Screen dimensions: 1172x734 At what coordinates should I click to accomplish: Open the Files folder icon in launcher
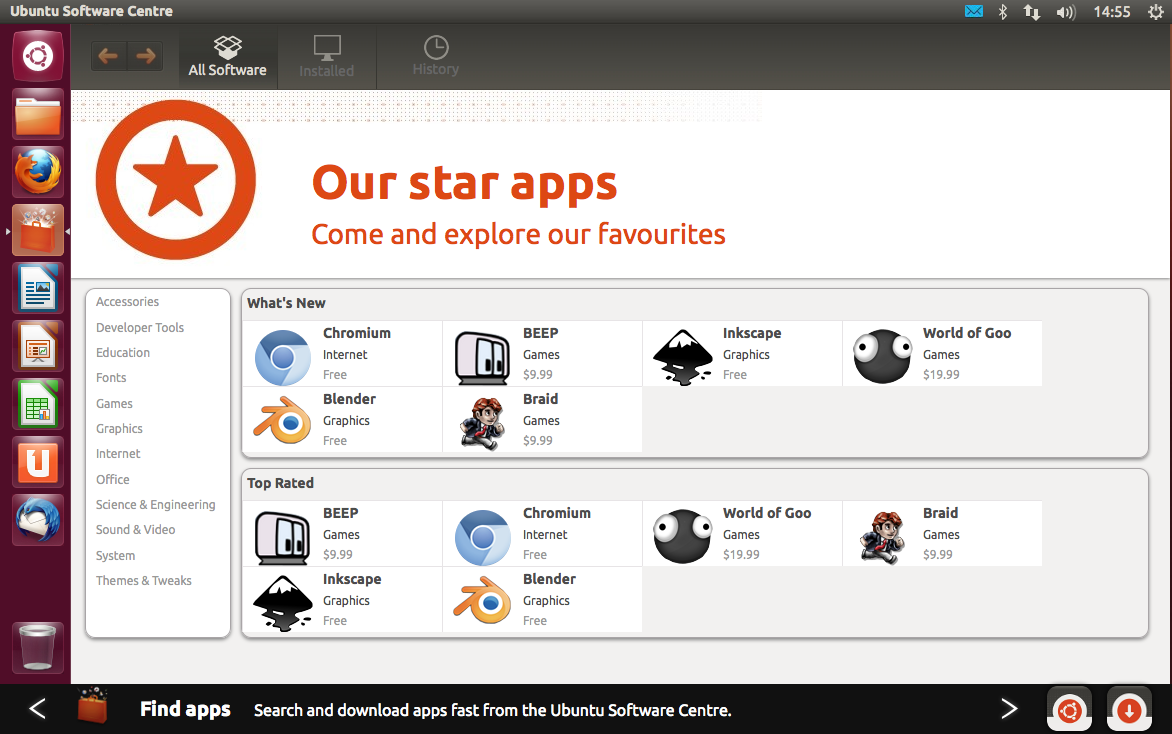[x=37, y=114]
